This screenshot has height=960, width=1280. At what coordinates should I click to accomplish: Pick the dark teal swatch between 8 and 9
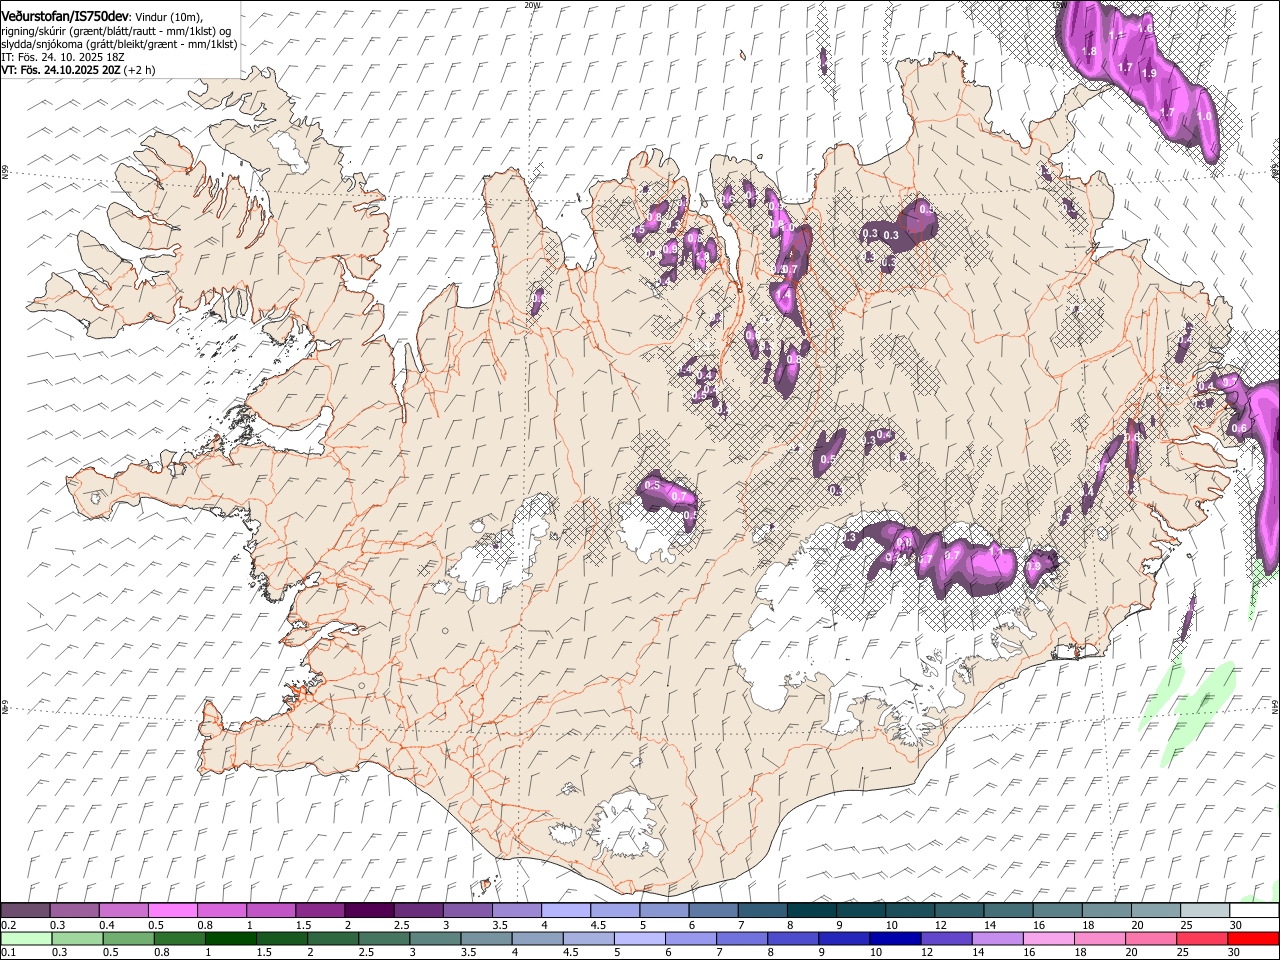810,910
